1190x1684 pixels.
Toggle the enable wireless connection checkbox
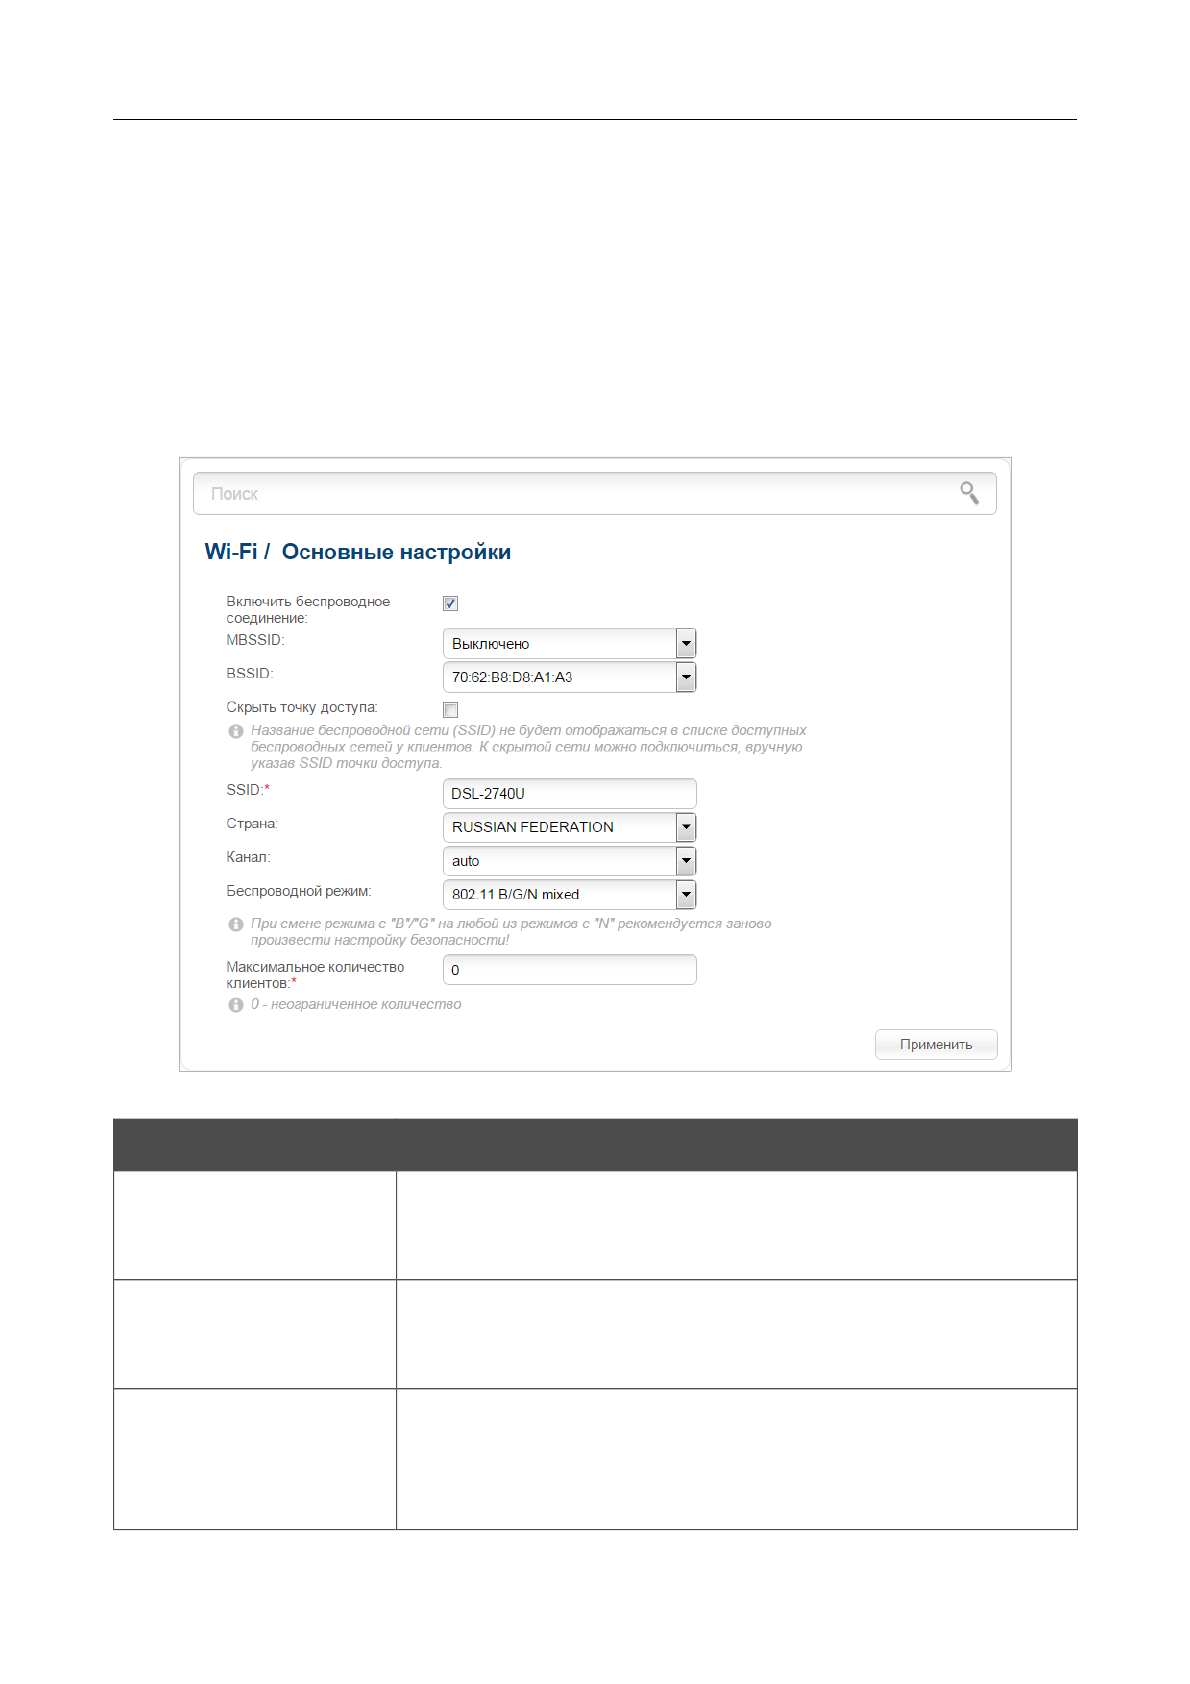point(451,604)
